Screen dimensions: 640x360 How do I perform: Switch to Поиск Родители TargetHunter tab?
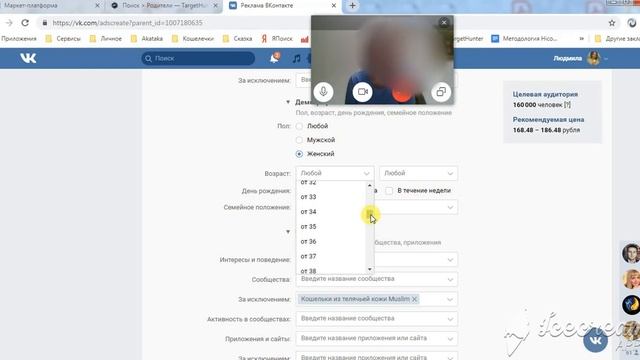(165, 6)
